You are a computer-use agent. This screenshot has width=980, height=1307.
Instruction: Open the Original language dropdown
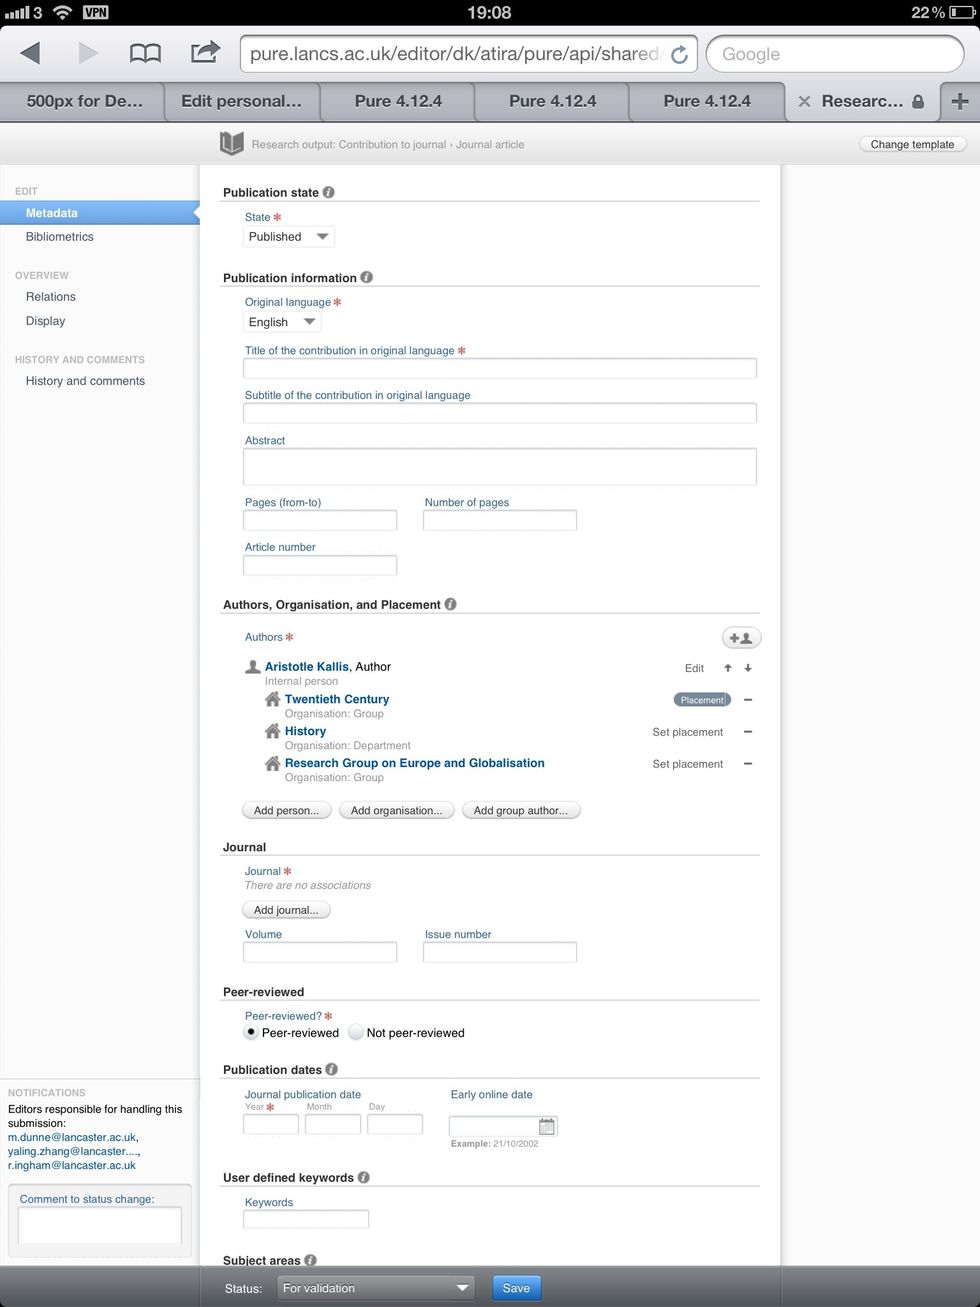click(x=281, y=322)
